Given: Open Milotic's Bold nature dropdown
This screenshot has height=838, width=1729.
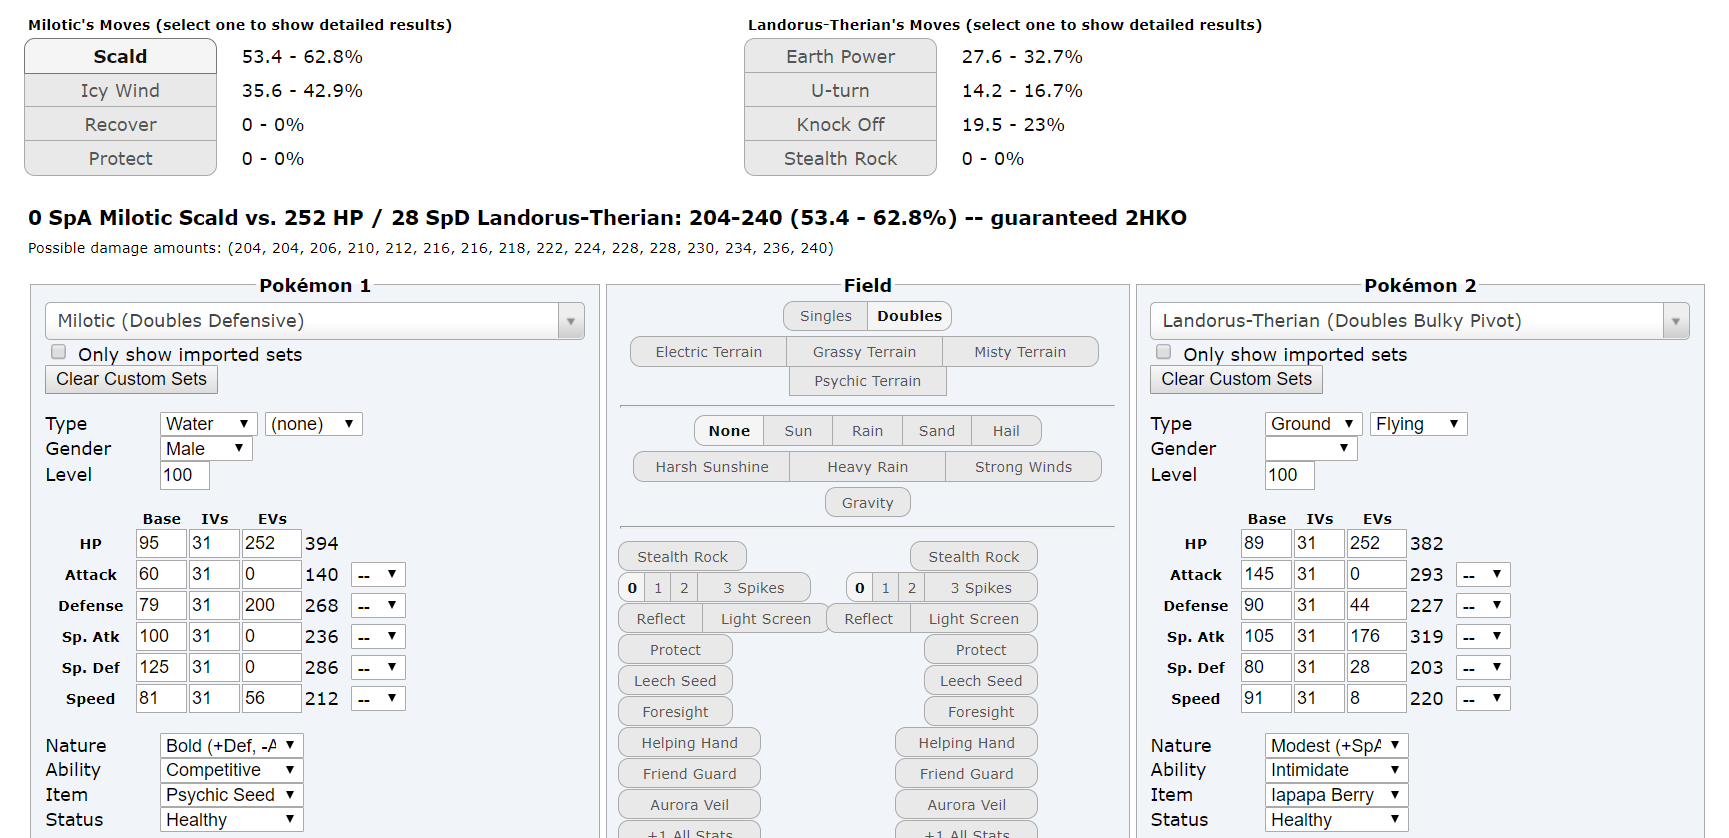Looking at the screenshot, I should coord(231,746).
